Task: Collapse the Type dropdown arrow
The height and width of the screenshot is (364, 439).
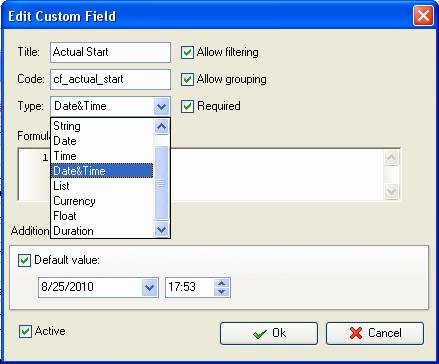Action: pos(162,107)
